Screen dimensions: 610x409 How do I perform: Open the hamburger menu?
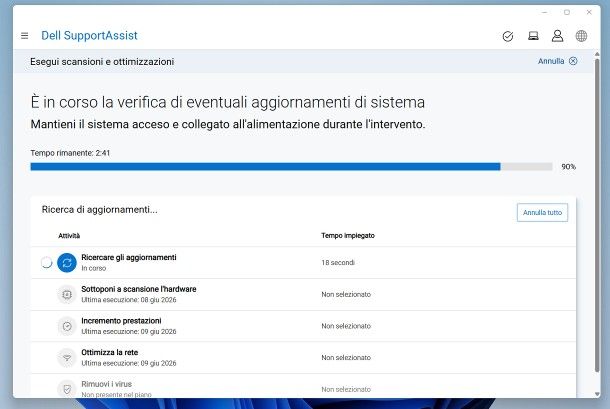pos(25,36)
